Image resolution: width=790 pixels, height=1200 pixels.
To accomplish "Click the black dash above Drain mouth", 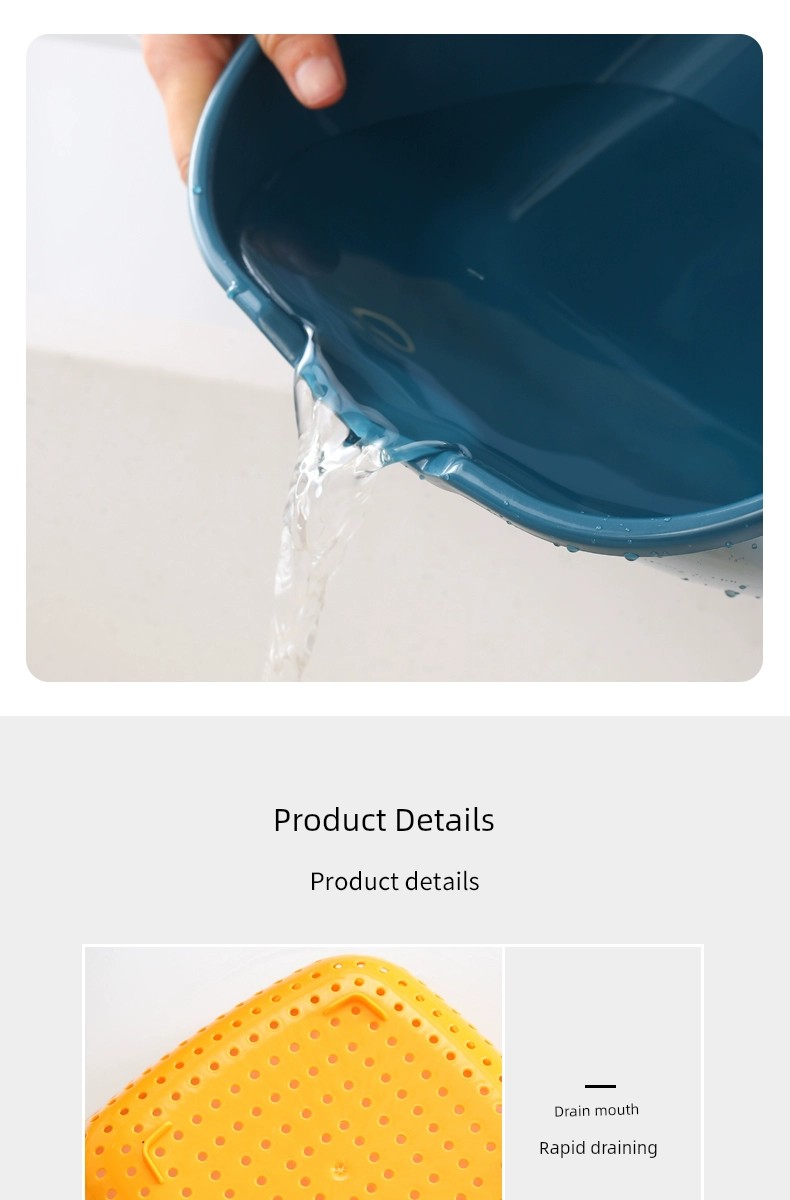I will [600, 1086].
